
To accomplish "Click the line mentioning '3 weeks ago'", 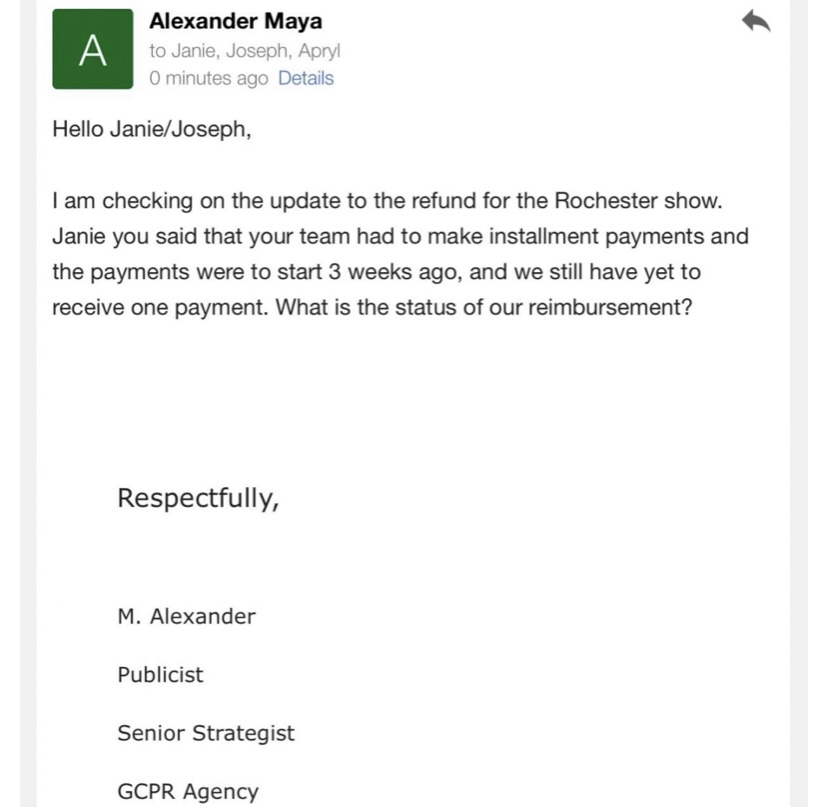I will pyautogui.click(x=377, y=271).
